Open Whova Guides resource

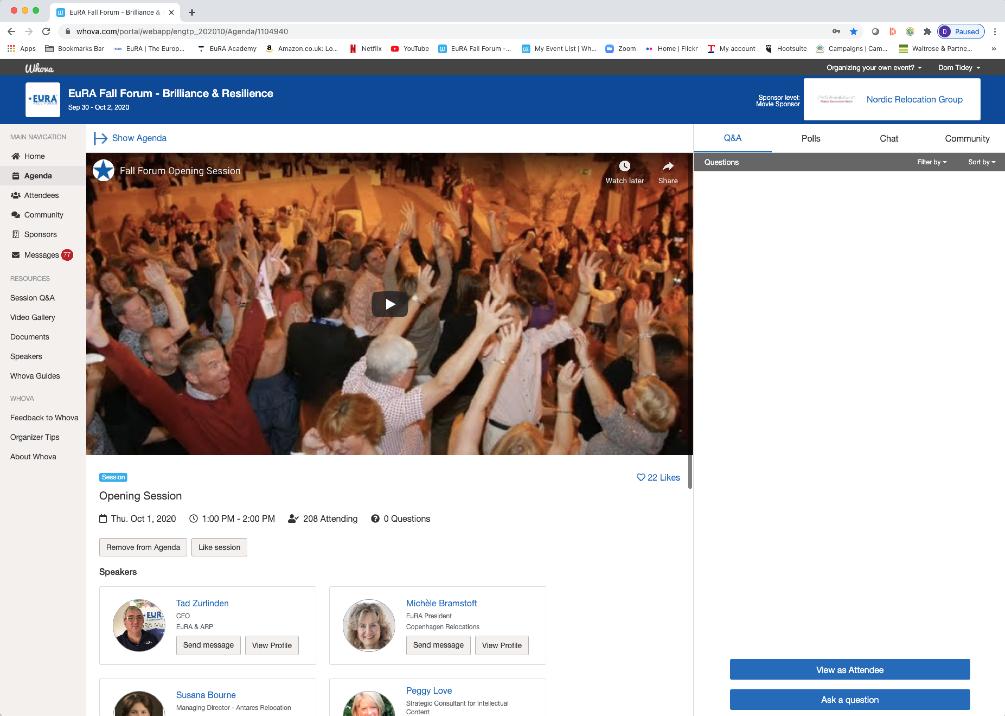(x=35, y=376)
